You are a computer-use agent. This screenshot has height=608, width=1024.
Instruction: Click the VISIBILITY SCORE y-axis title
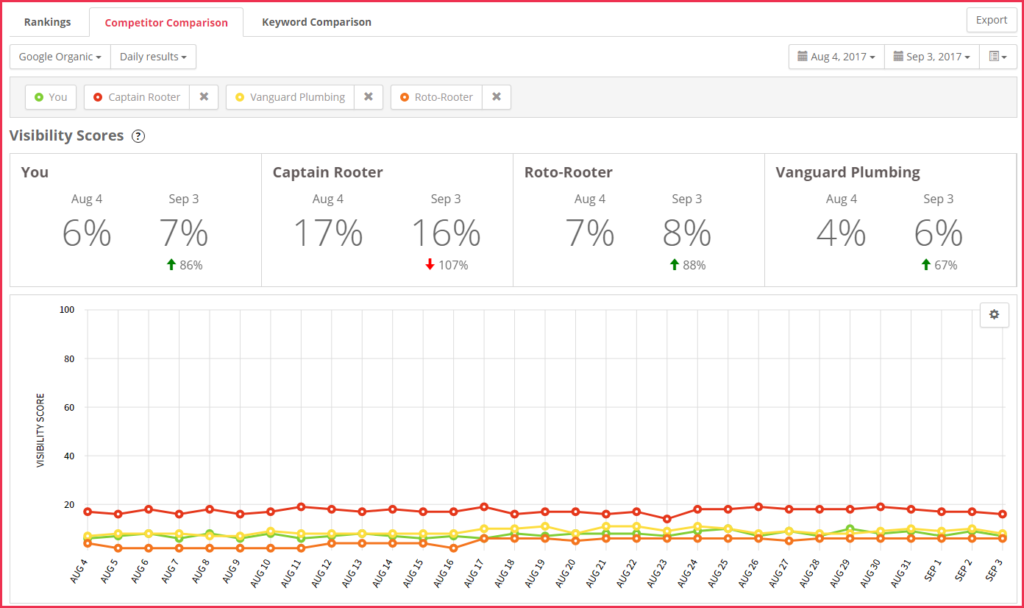coord(40,430)
